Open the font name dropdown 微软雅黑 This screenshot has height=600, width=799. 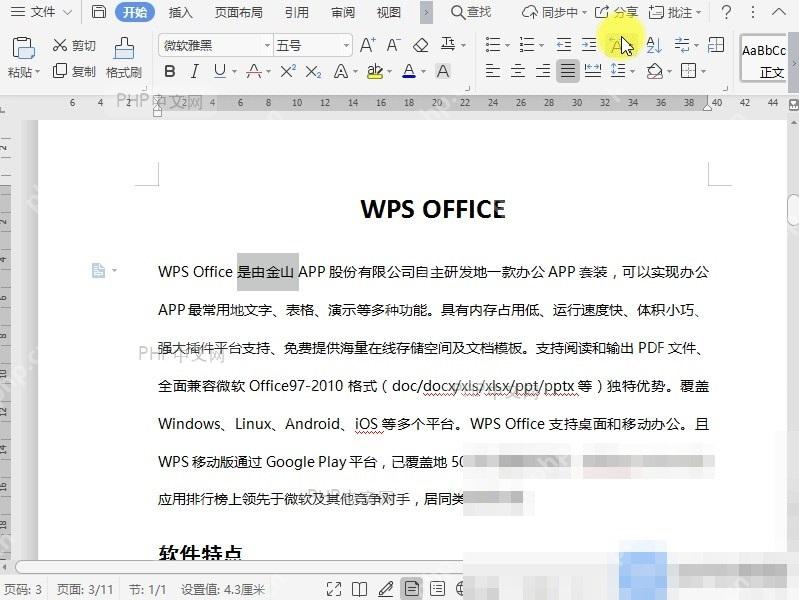pos(267,45)
